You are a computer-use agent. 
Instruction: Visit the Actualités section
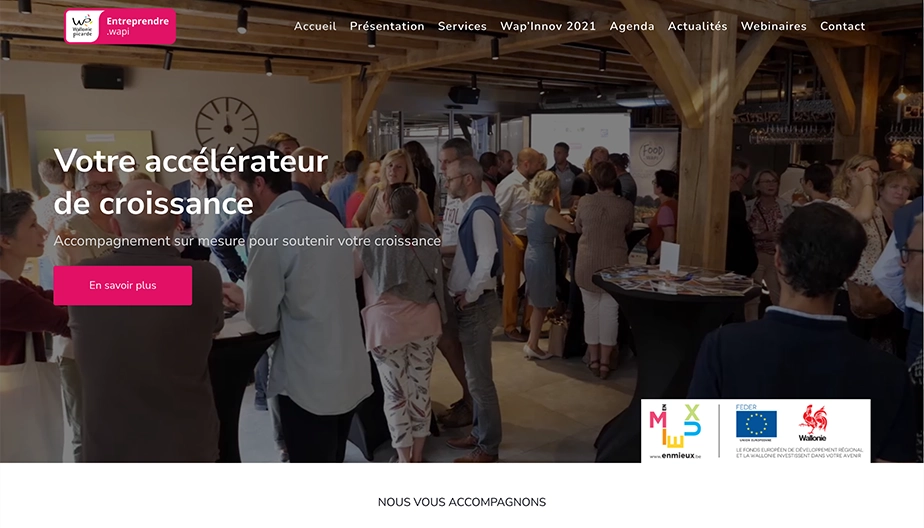[697, 26]
